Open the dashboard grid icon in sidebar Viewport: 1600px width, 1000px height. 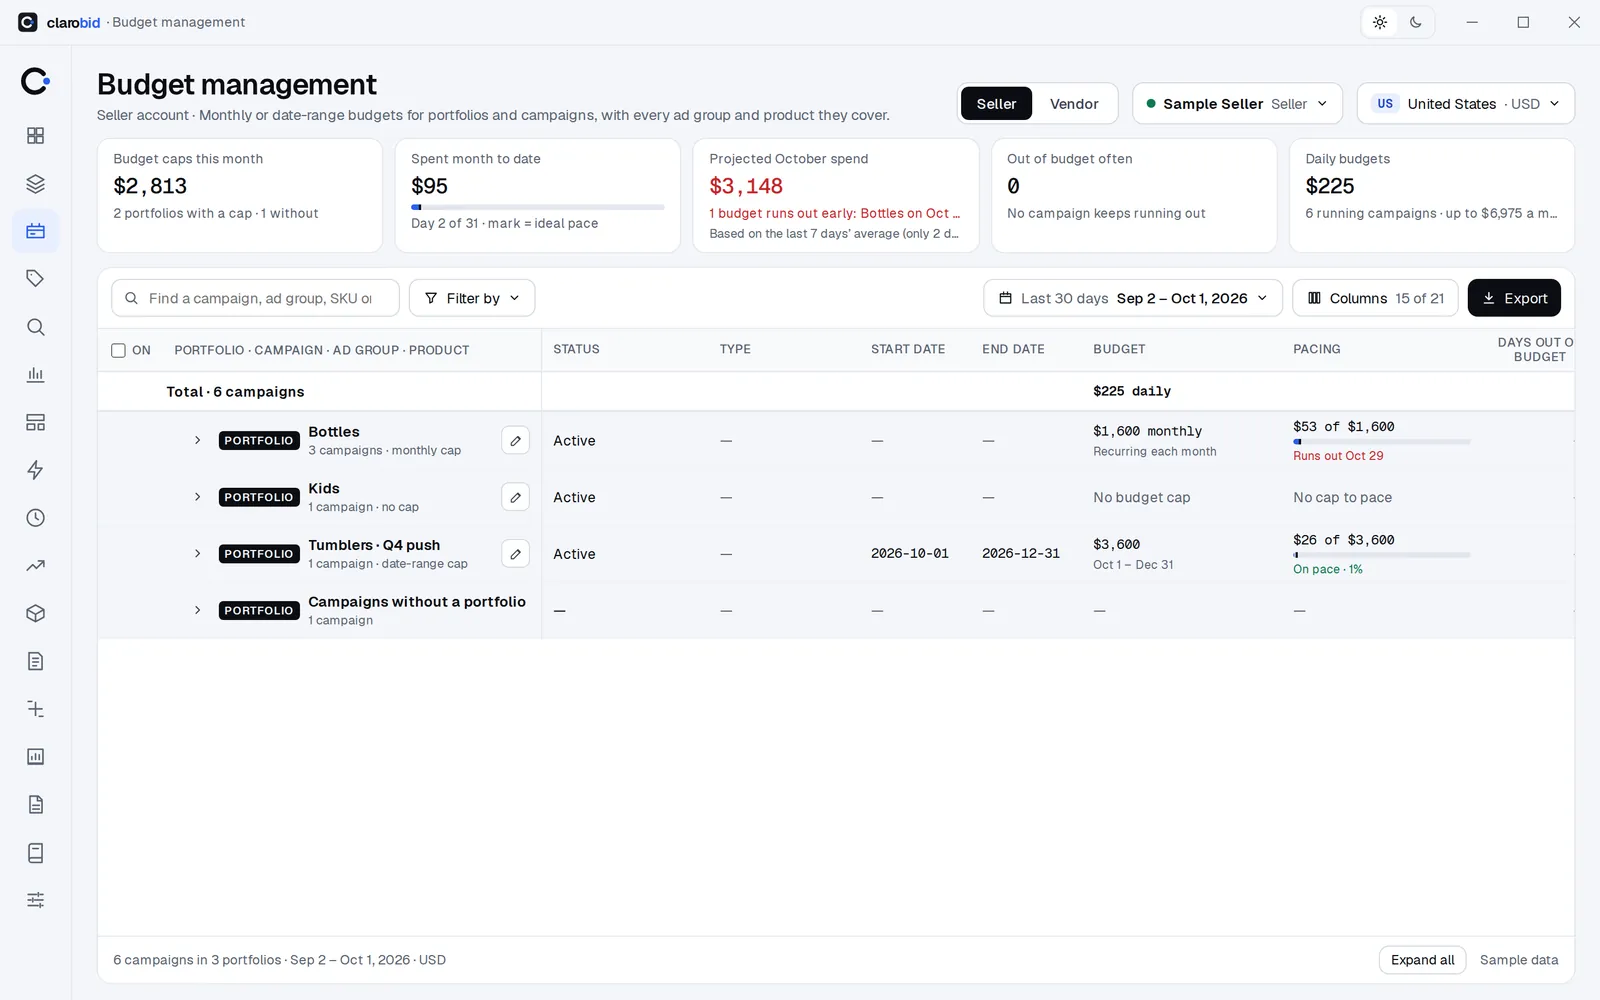click(x=35, y=136)
